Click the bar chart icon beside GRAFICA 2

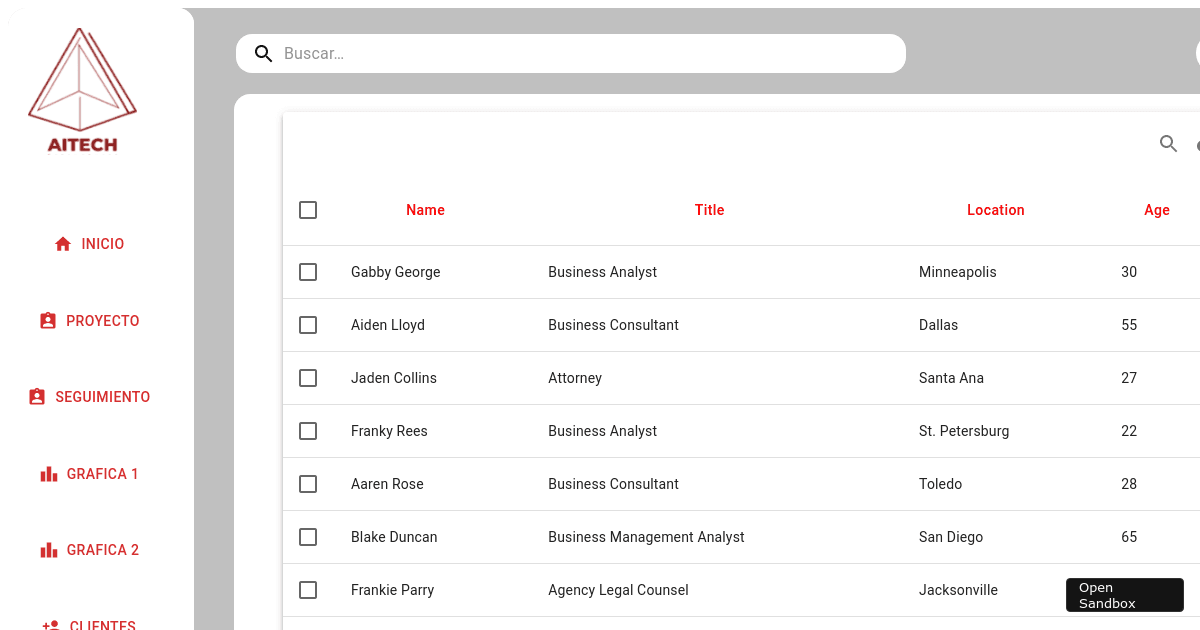(x=48, y=550)
